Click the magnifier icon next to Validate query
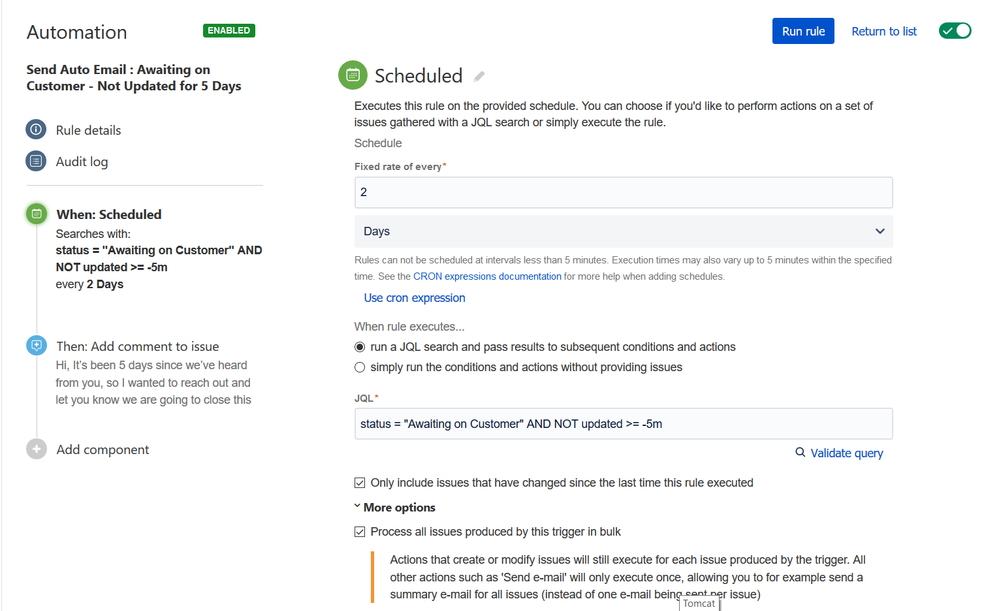The width and height of the screenshot is (999, 611). [x=800, y=452]
